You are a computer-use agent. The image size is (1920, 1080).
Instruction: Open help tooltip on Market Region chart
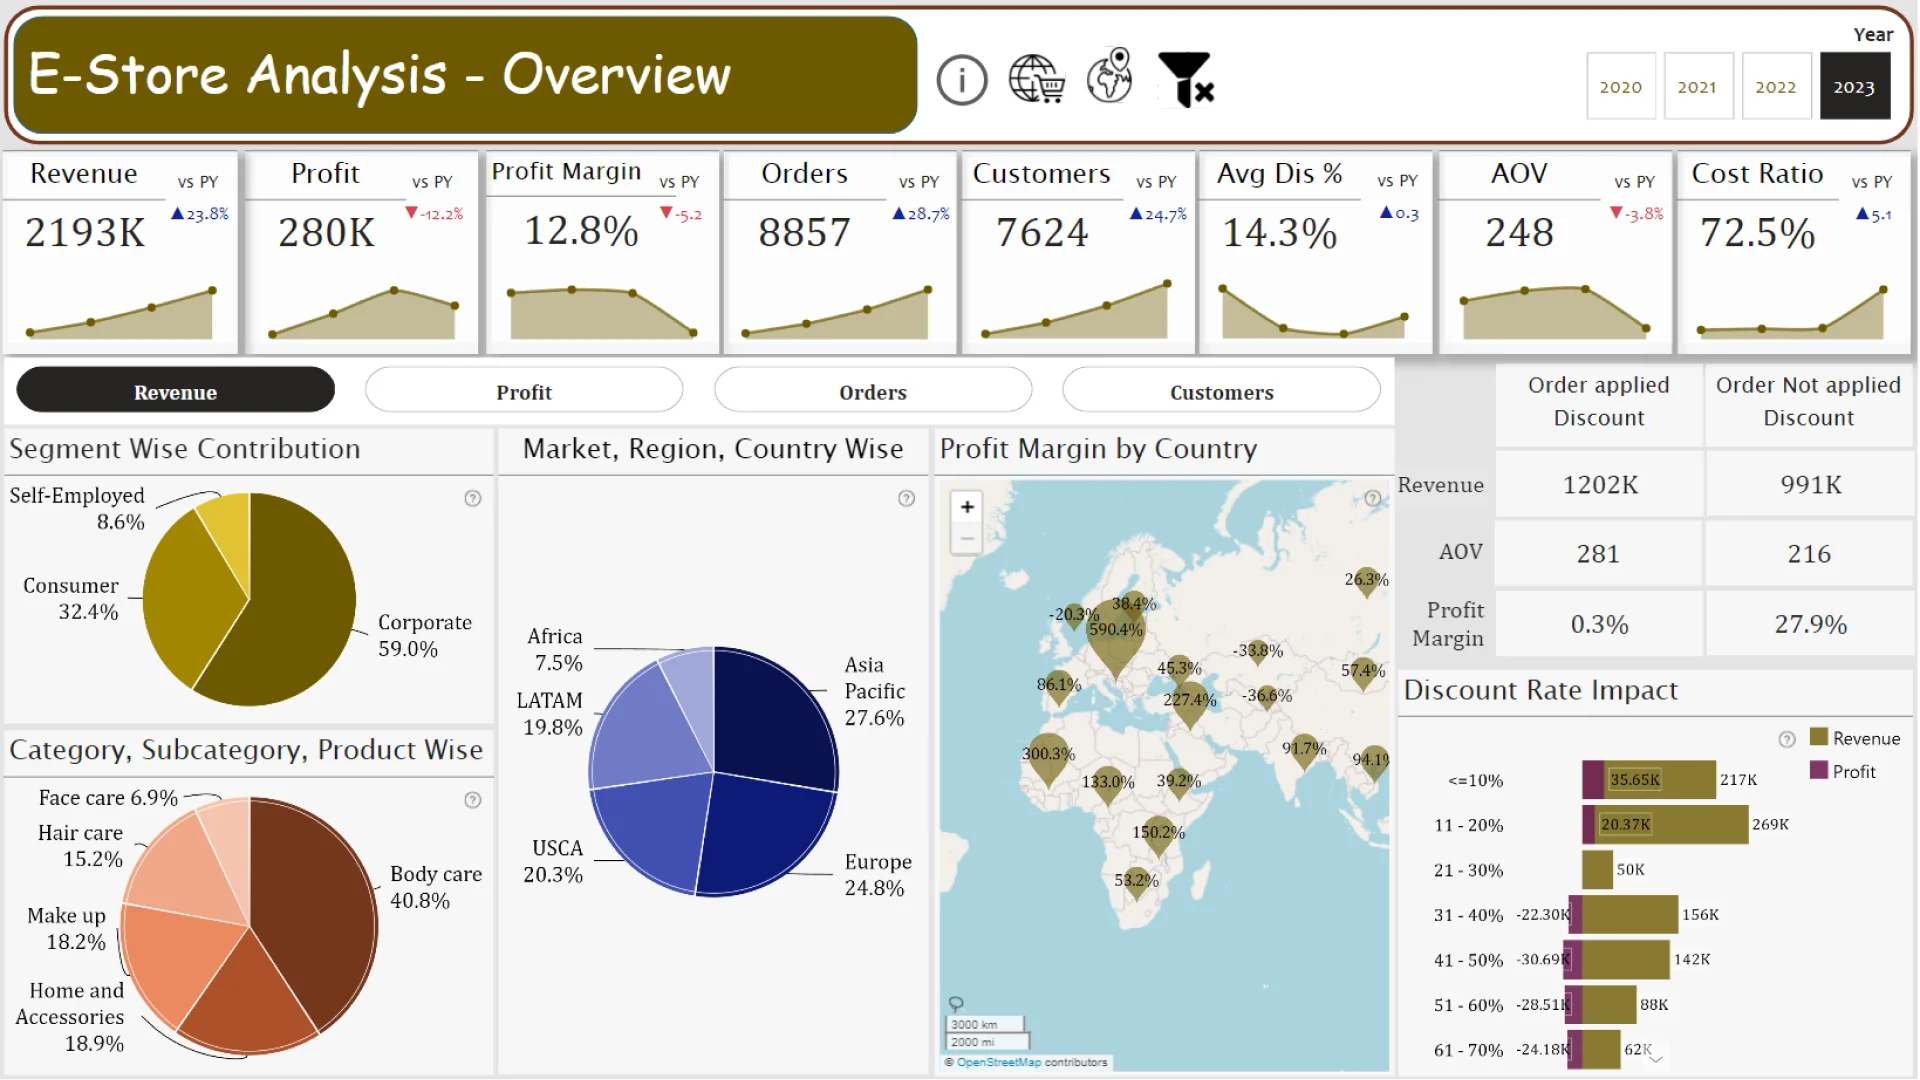pos(906,498)
